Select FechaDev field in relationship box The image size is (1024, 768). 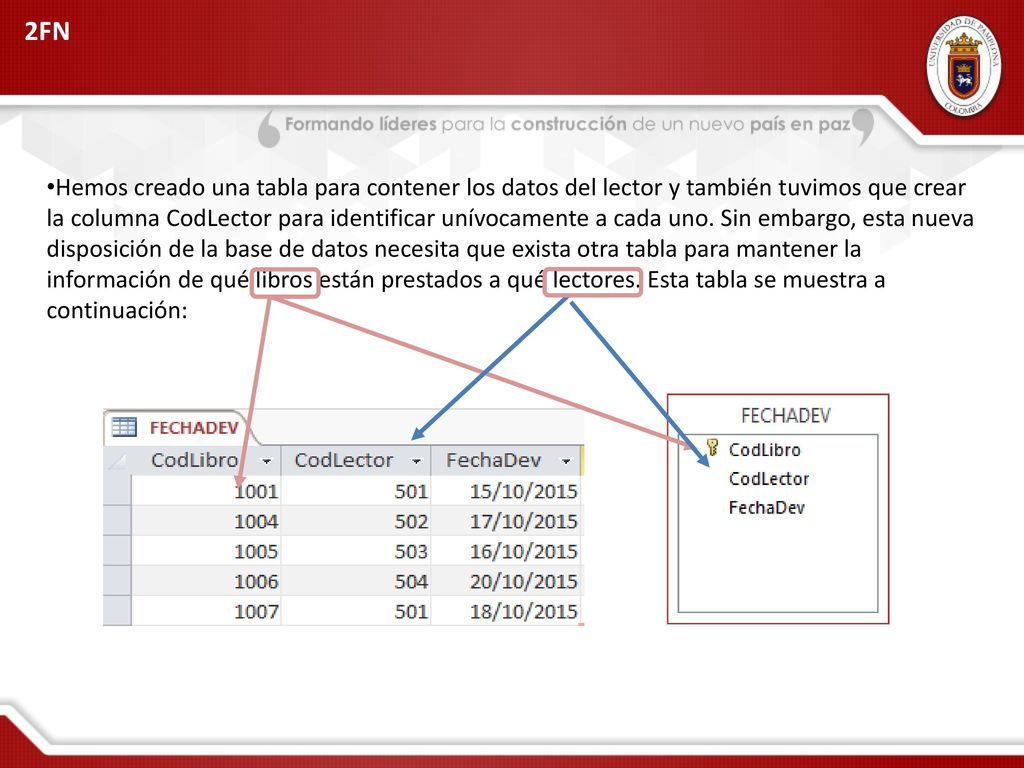(x=767, y=507)
